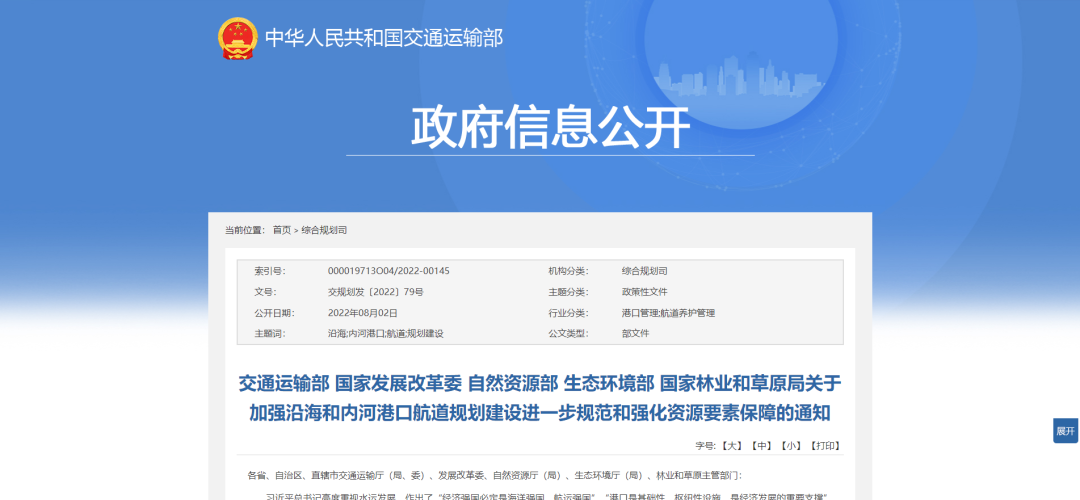Viewport: 1080px width, 500px height.
Task: Click the 索引号 label
Action: pos(269,271)
